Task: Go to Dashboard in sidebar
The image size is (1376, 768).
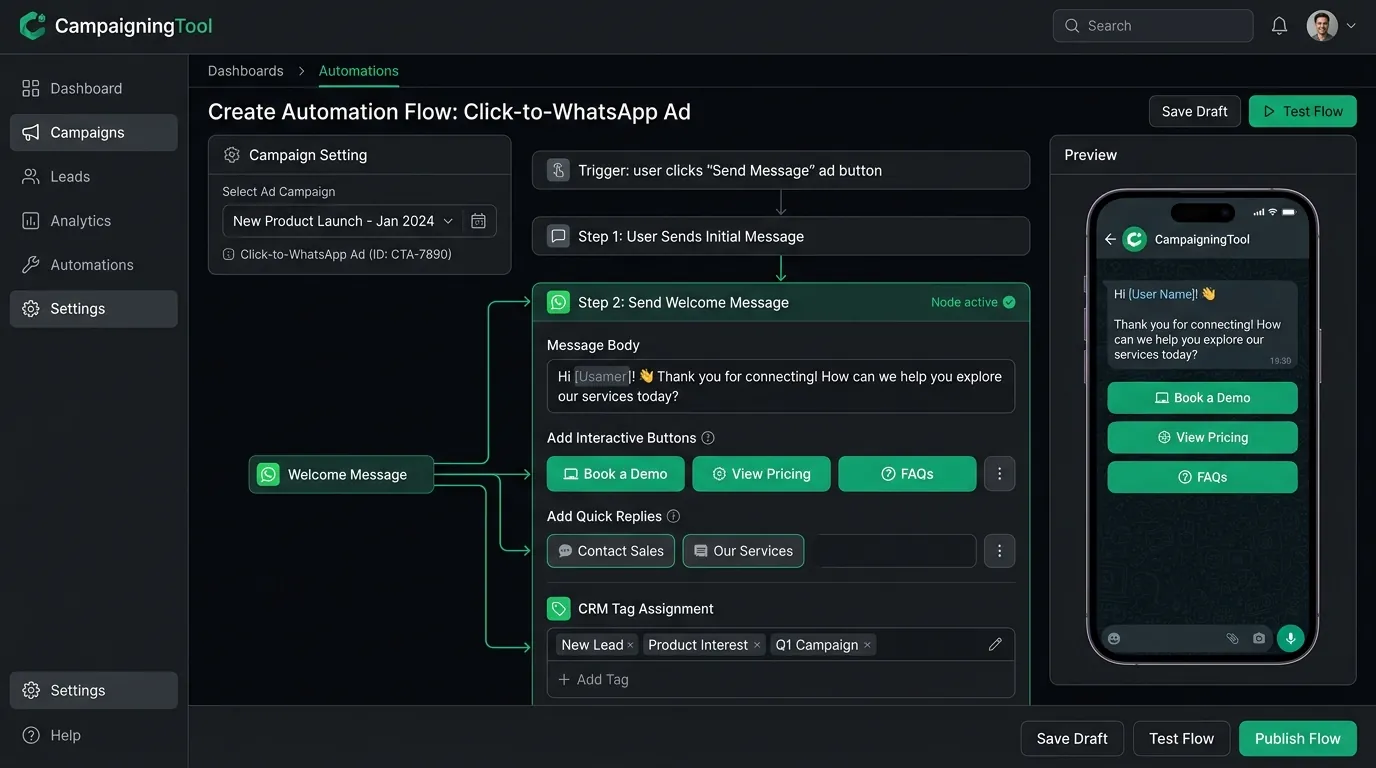Action: (x=93, y=89)
